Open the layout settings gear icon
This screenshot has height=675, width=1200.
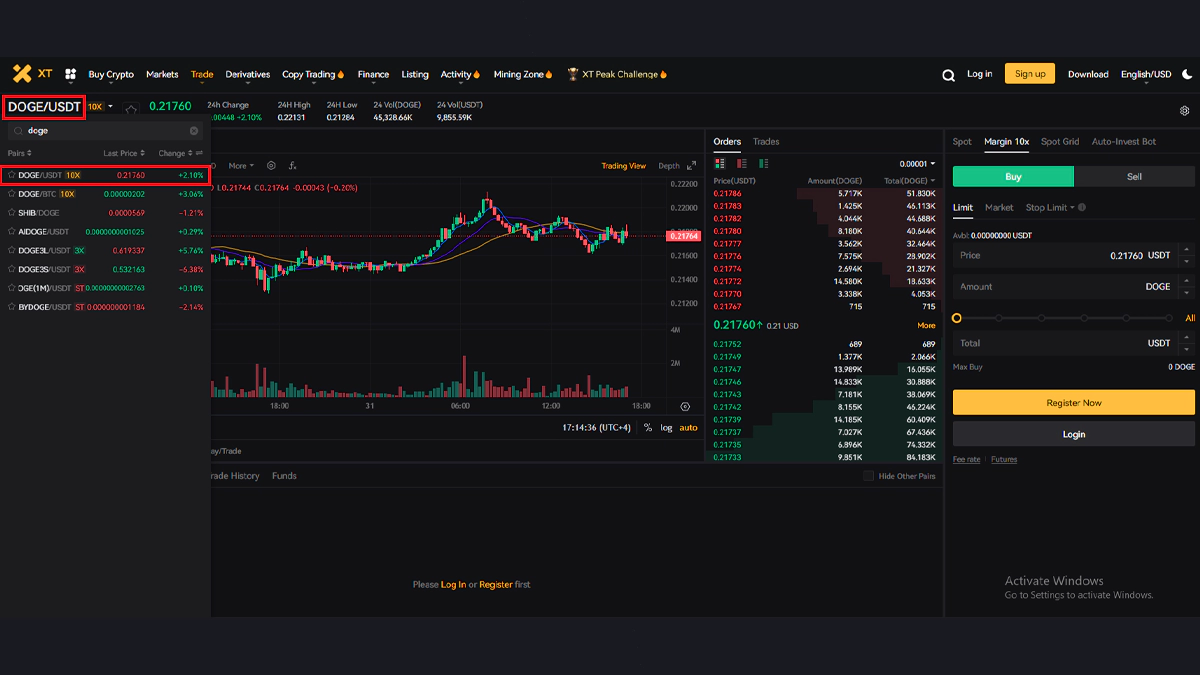point(1185,110)
